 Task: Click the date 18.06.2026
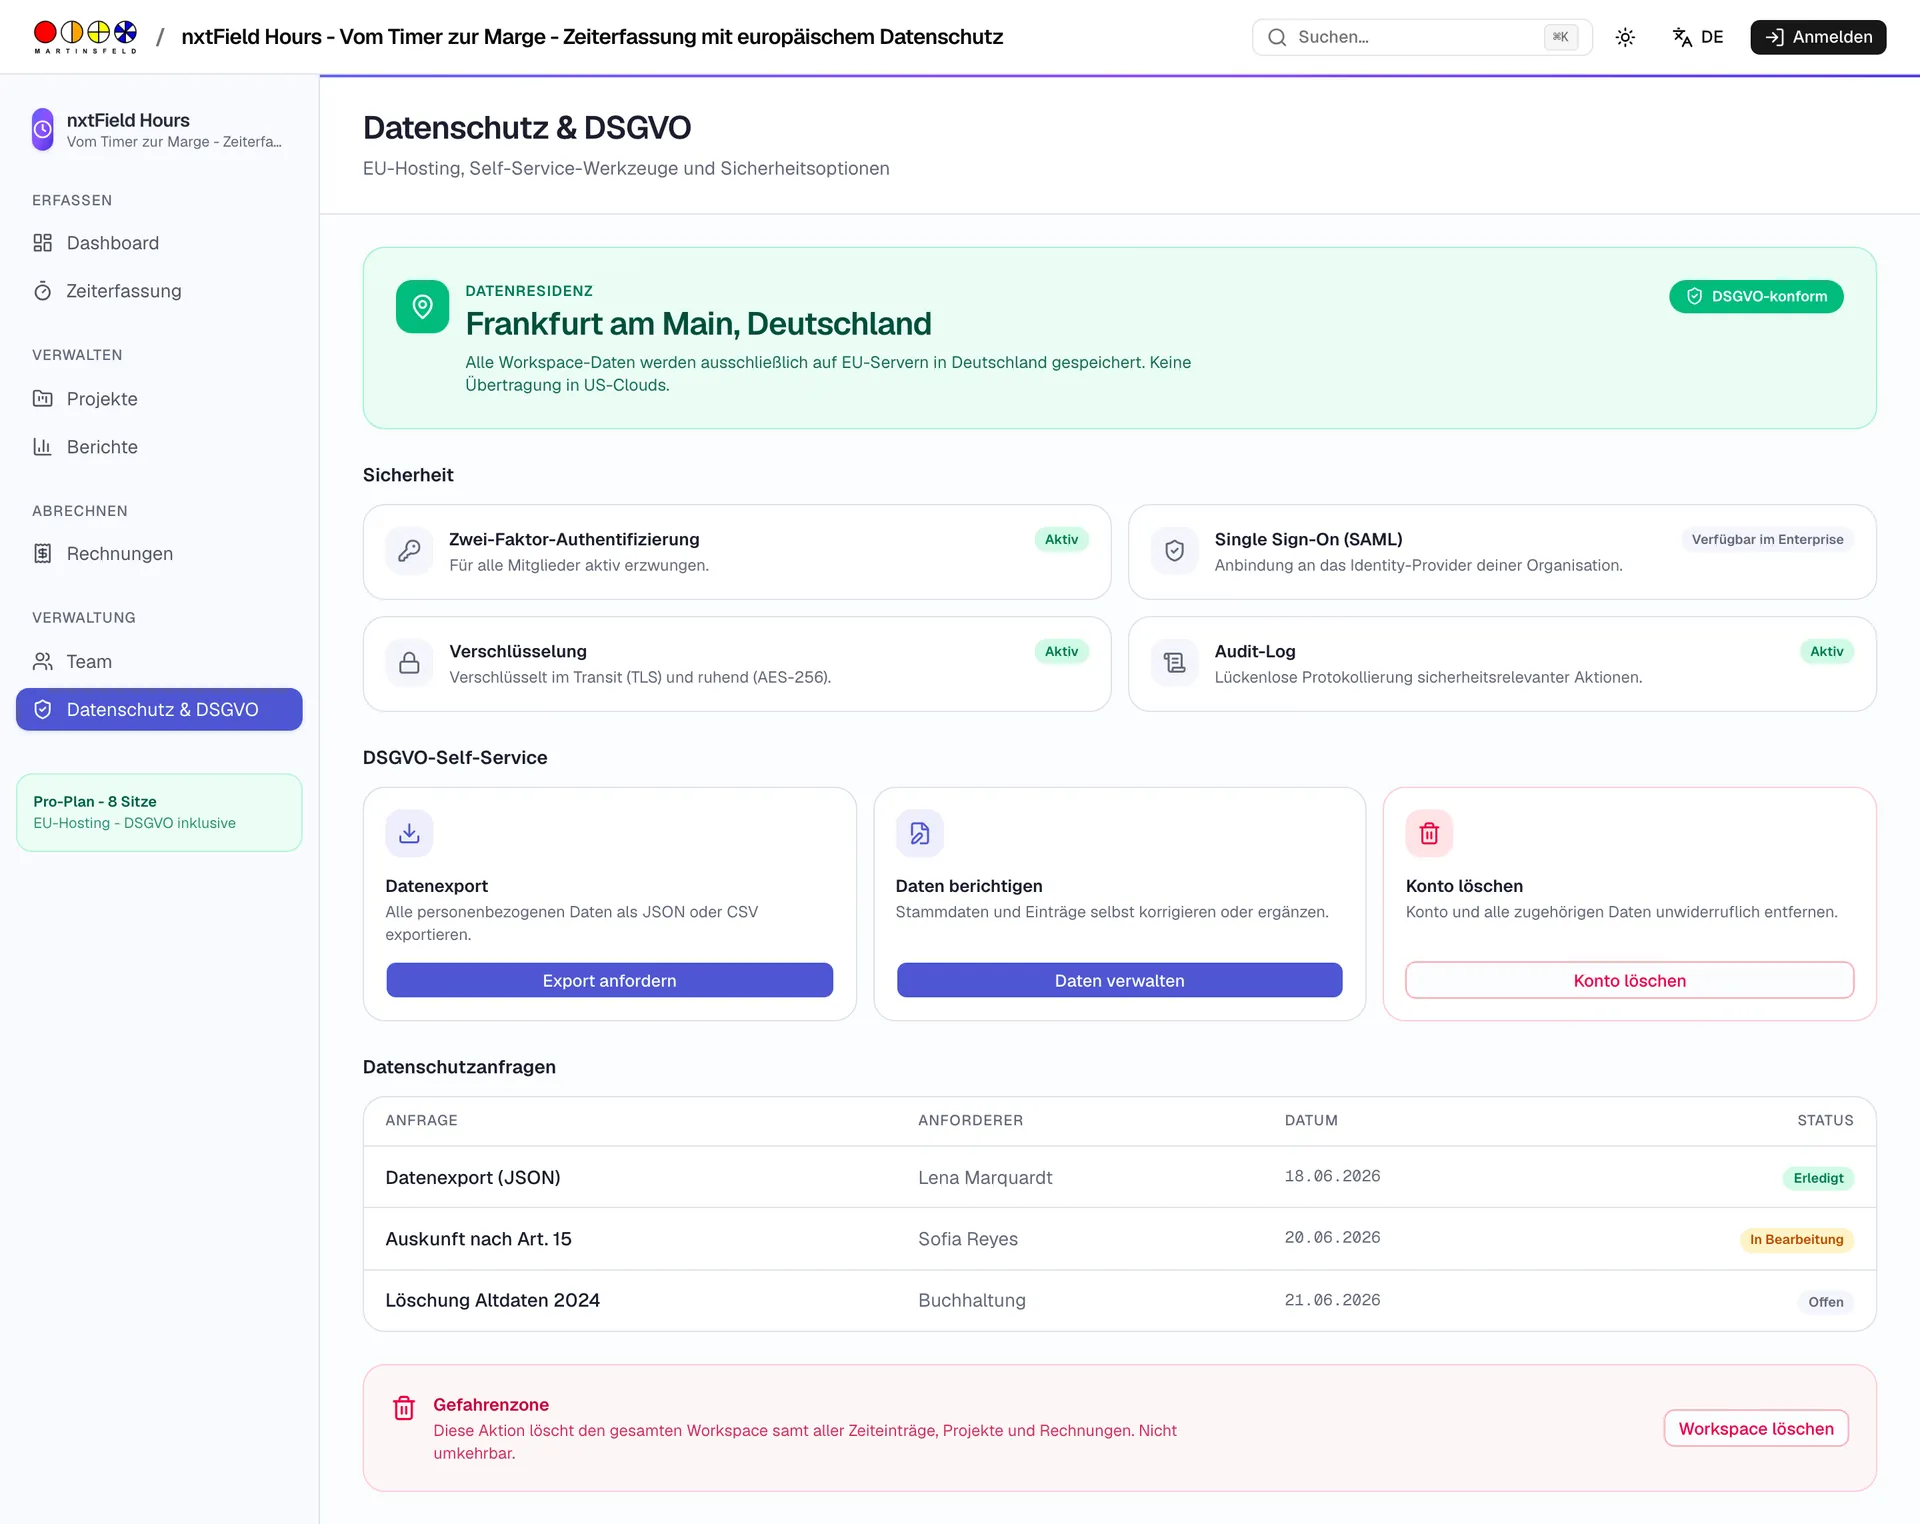coord(1332,1176)
